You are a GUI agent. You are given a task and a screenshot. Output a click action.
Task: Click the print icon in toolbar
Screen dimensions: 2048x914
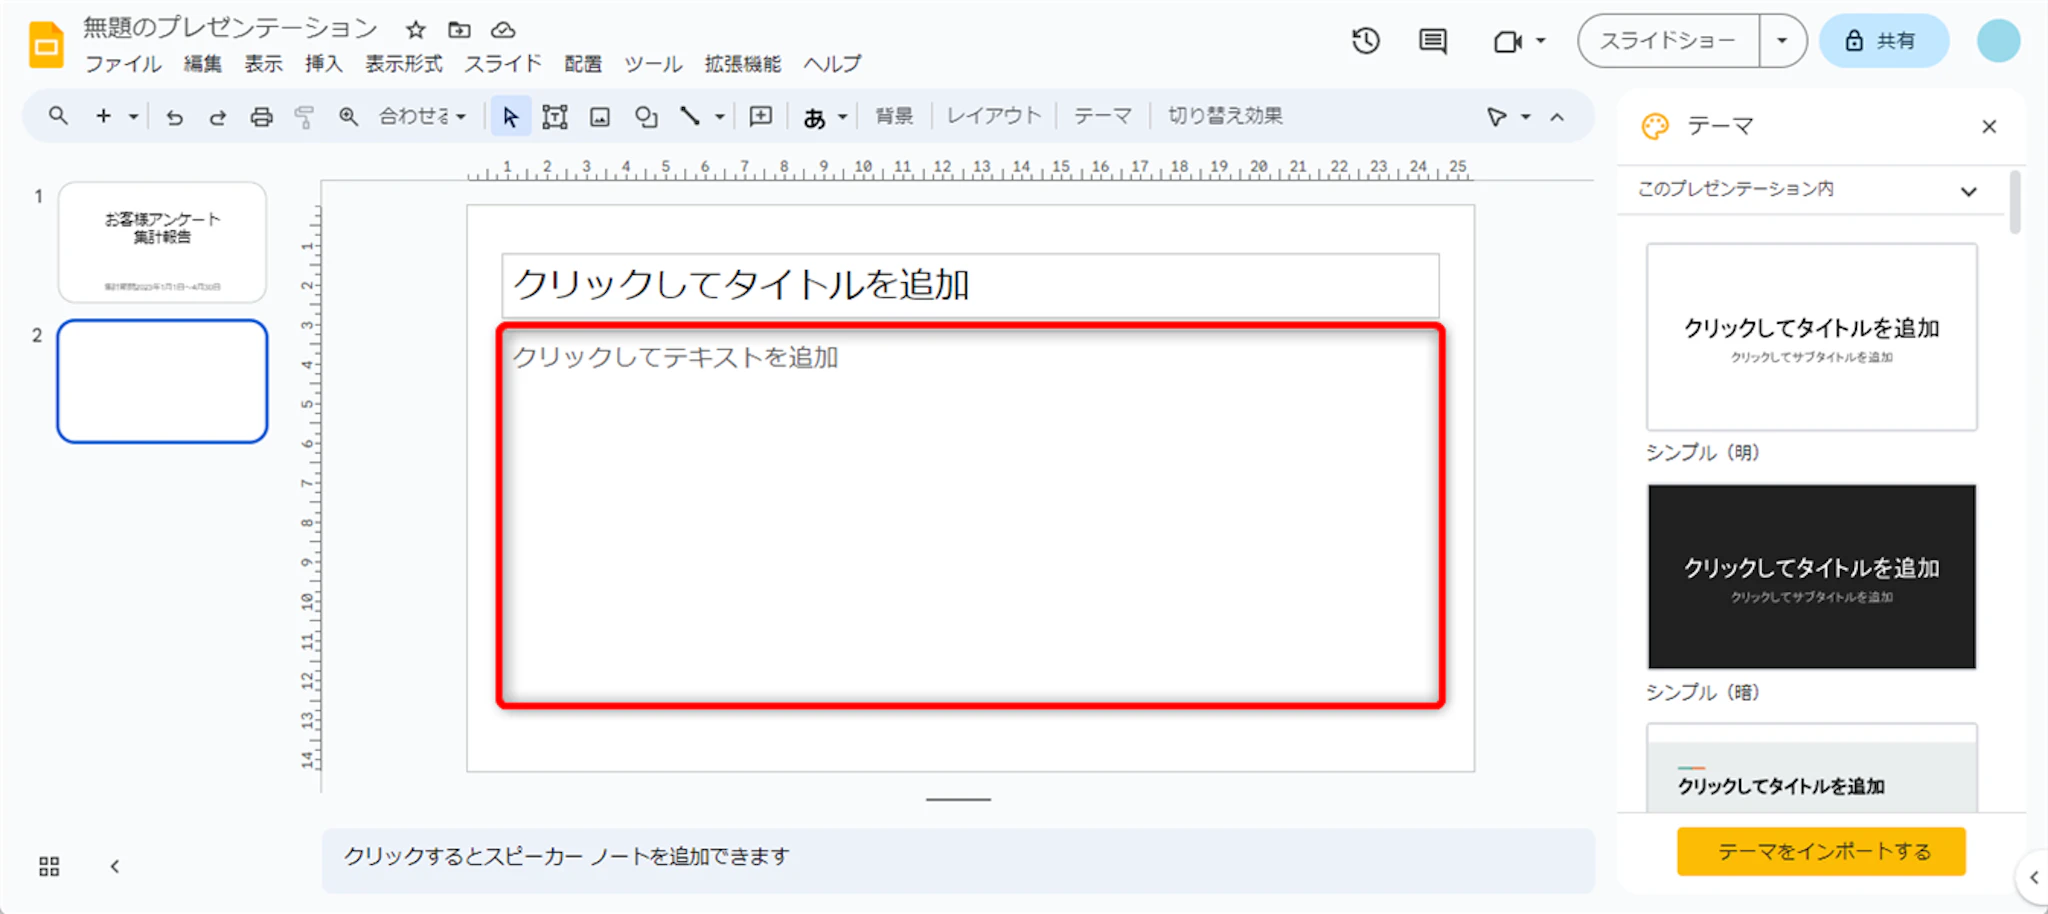261,117
